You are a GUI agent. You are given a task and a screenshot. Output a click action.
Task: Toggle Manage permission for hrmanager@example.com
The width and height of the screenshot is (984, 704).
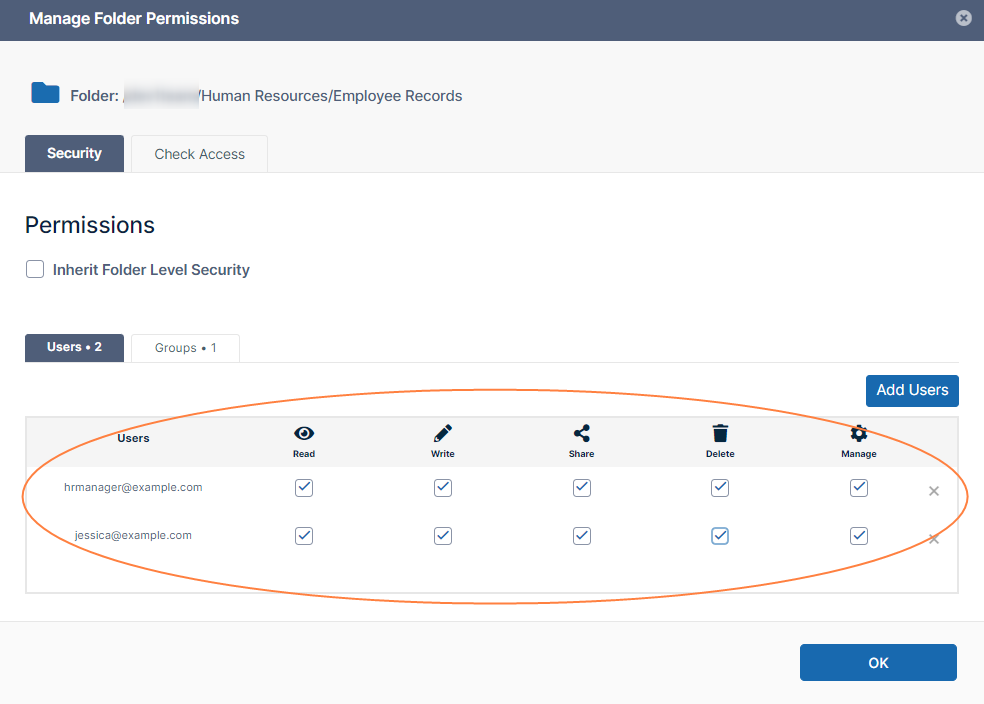tap(858, 488)
